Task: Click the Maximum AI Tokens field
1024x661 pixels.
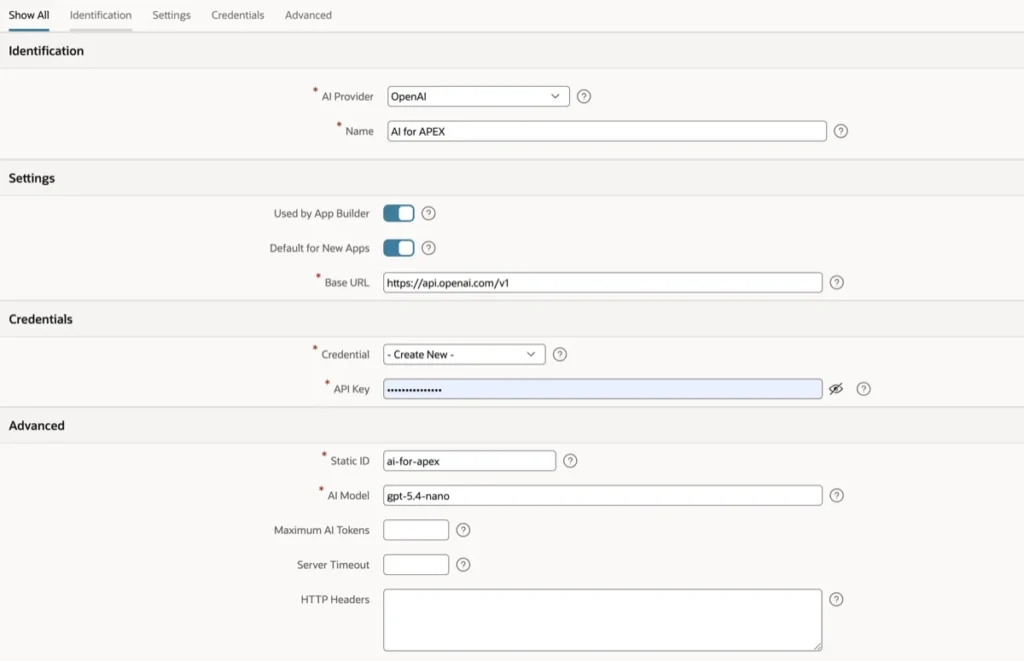Action: click(416, 530)
